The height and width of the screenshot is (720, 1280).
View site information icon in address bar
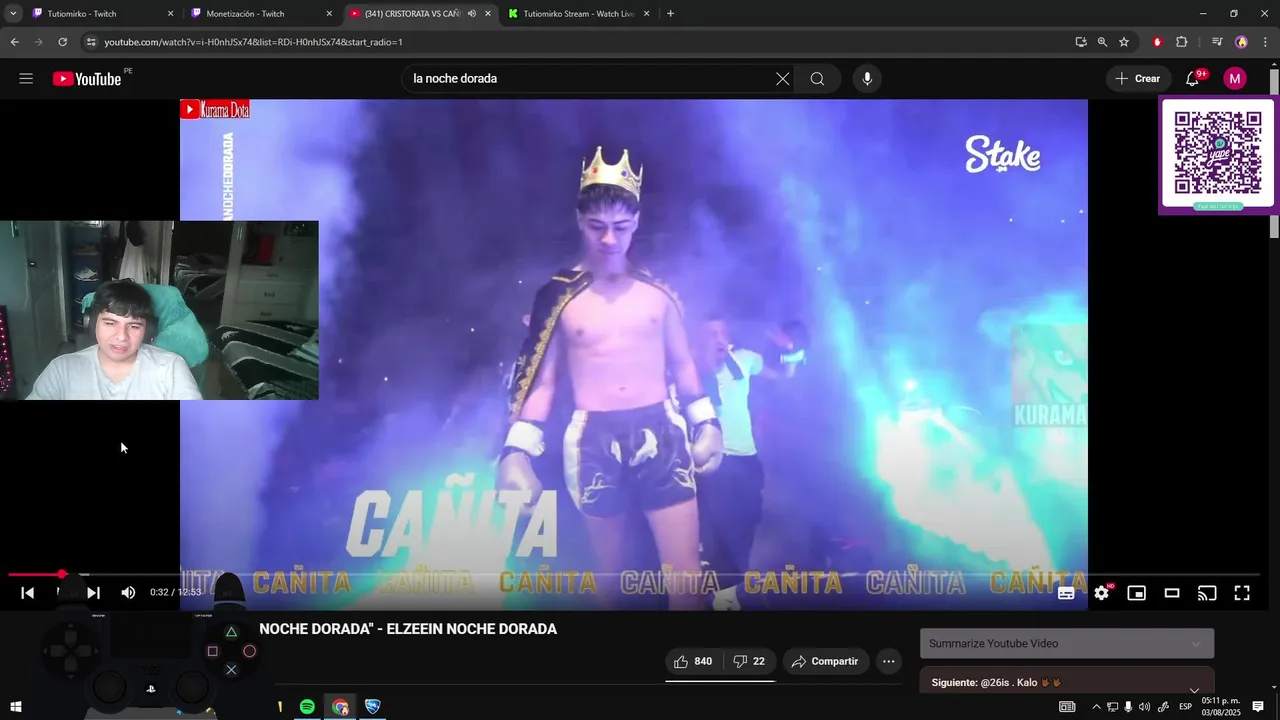91,42
